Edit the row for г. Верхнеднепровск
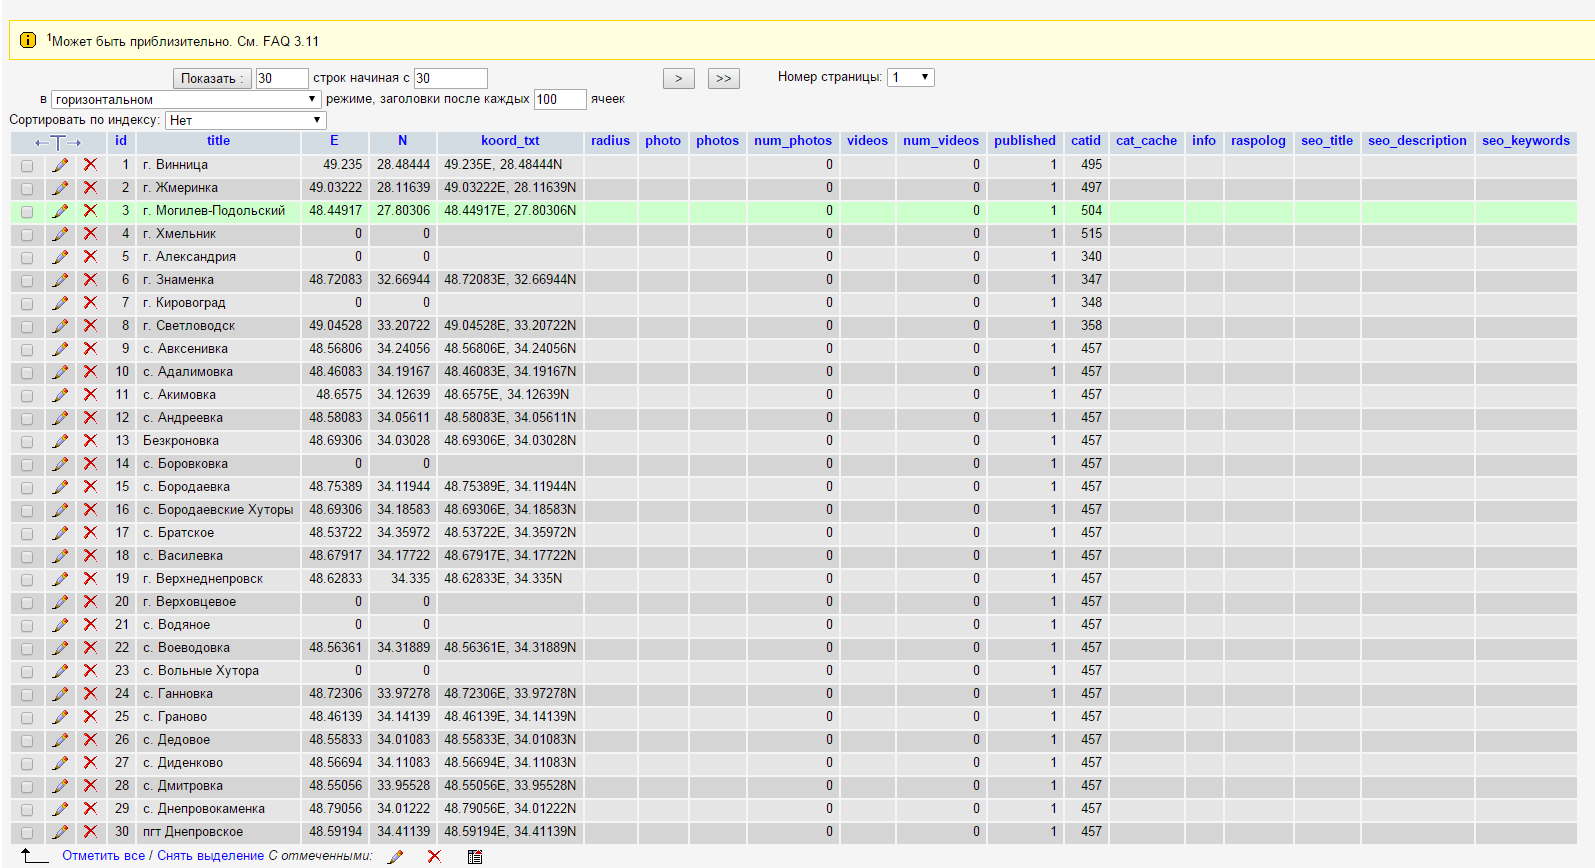 click(x=60, y=579)
